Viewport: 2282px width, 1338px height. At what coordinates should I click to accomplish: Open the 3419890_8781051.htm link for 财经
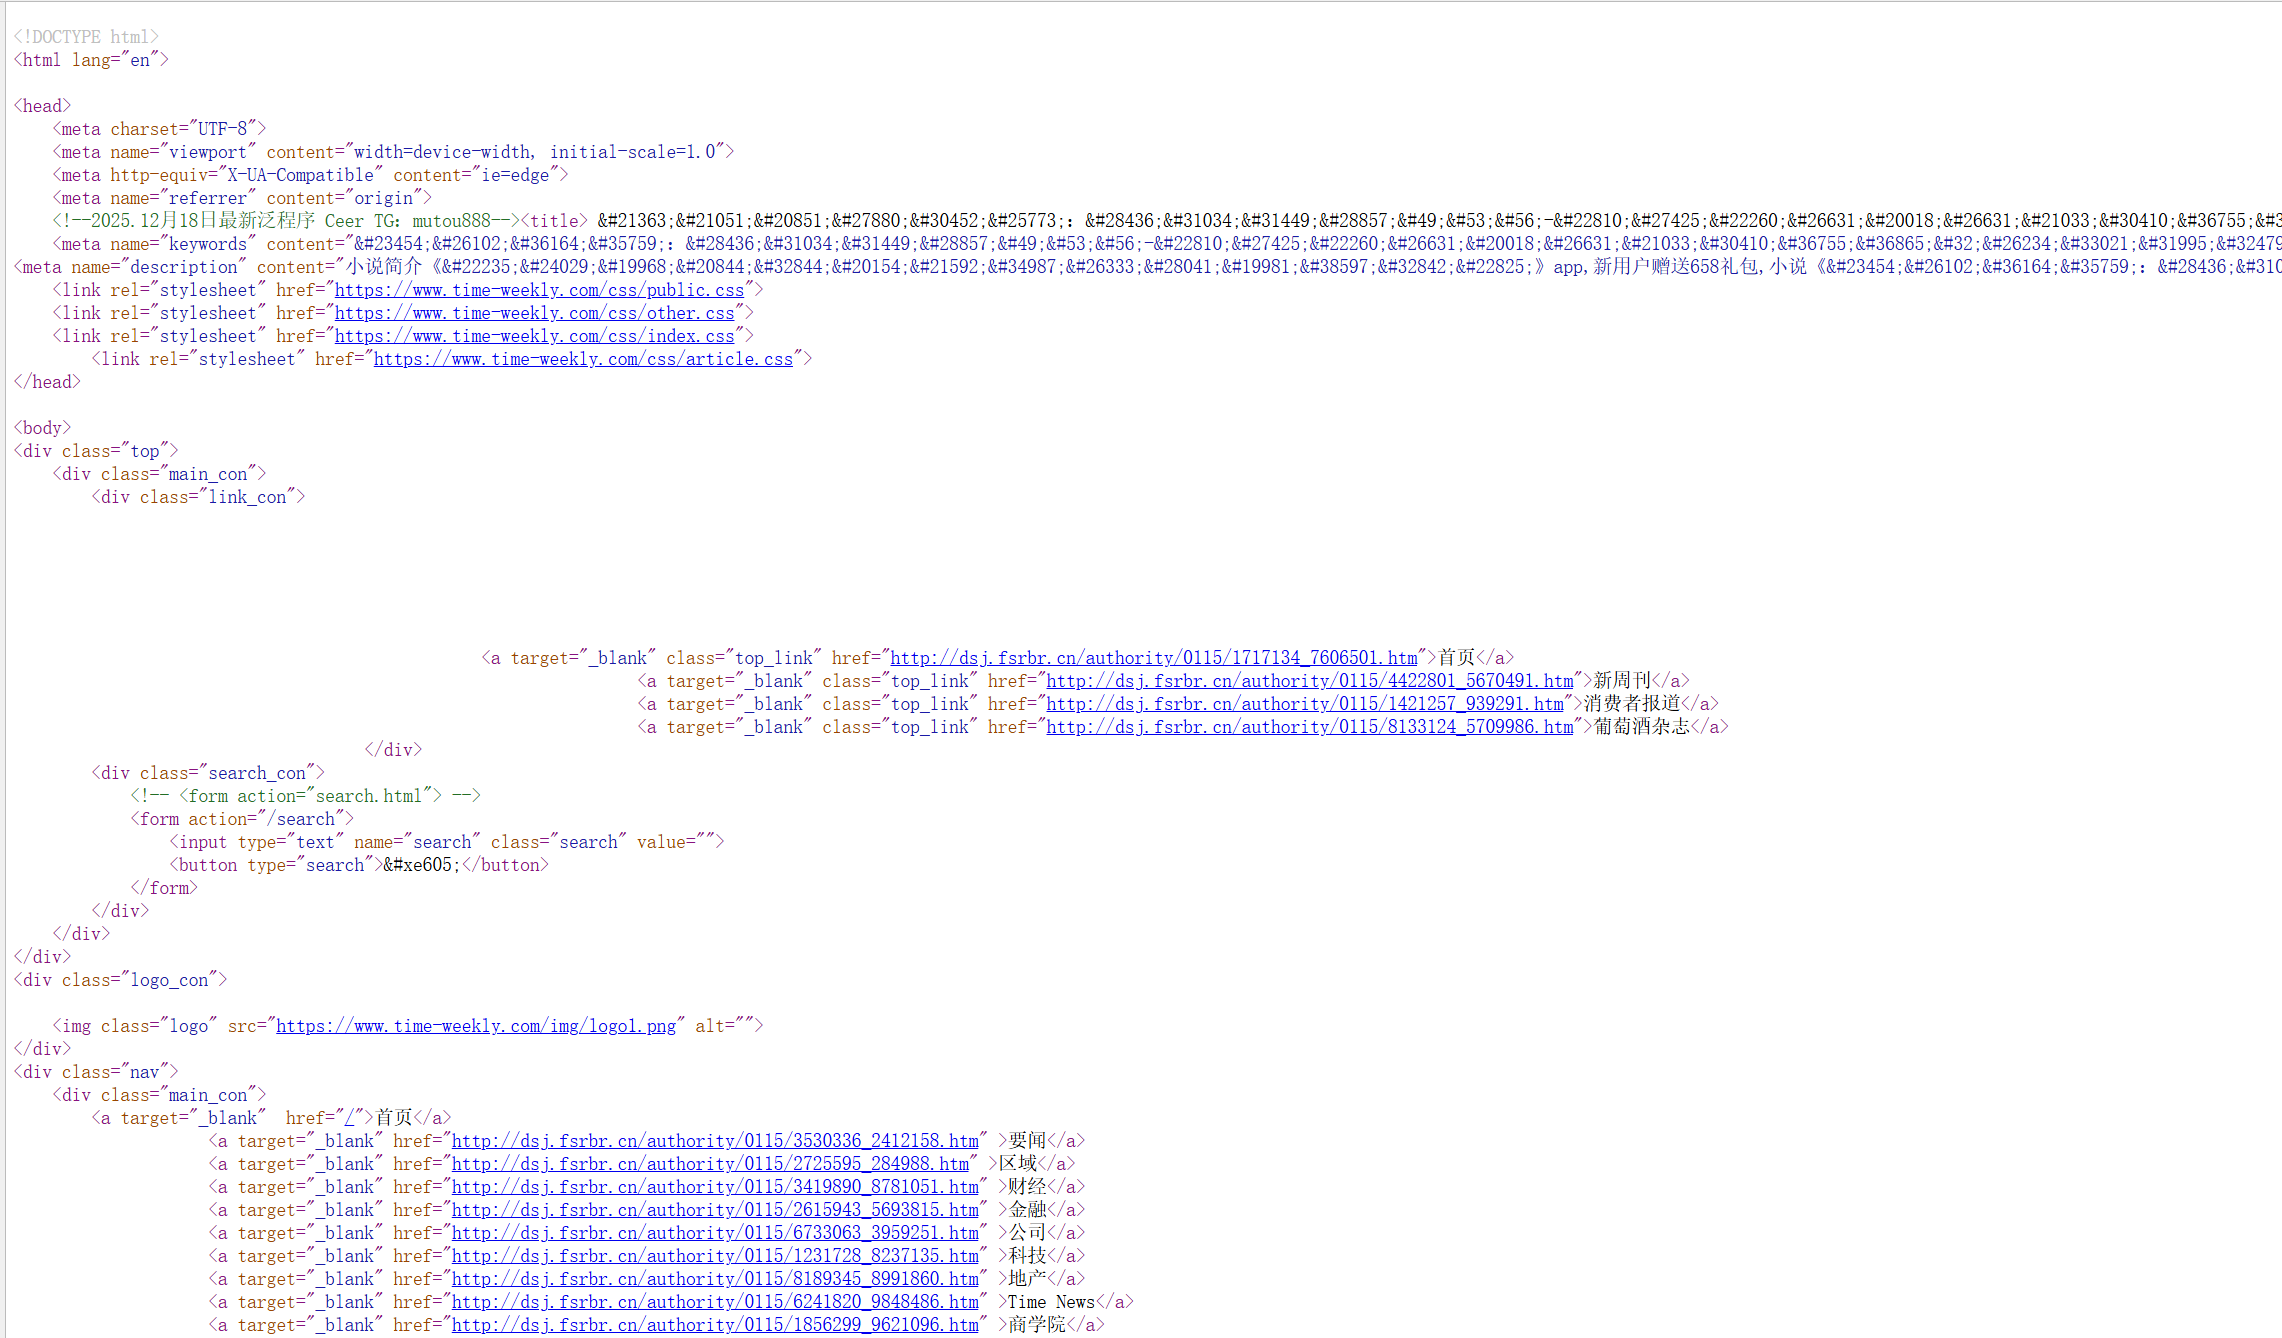pos(715,1187)
